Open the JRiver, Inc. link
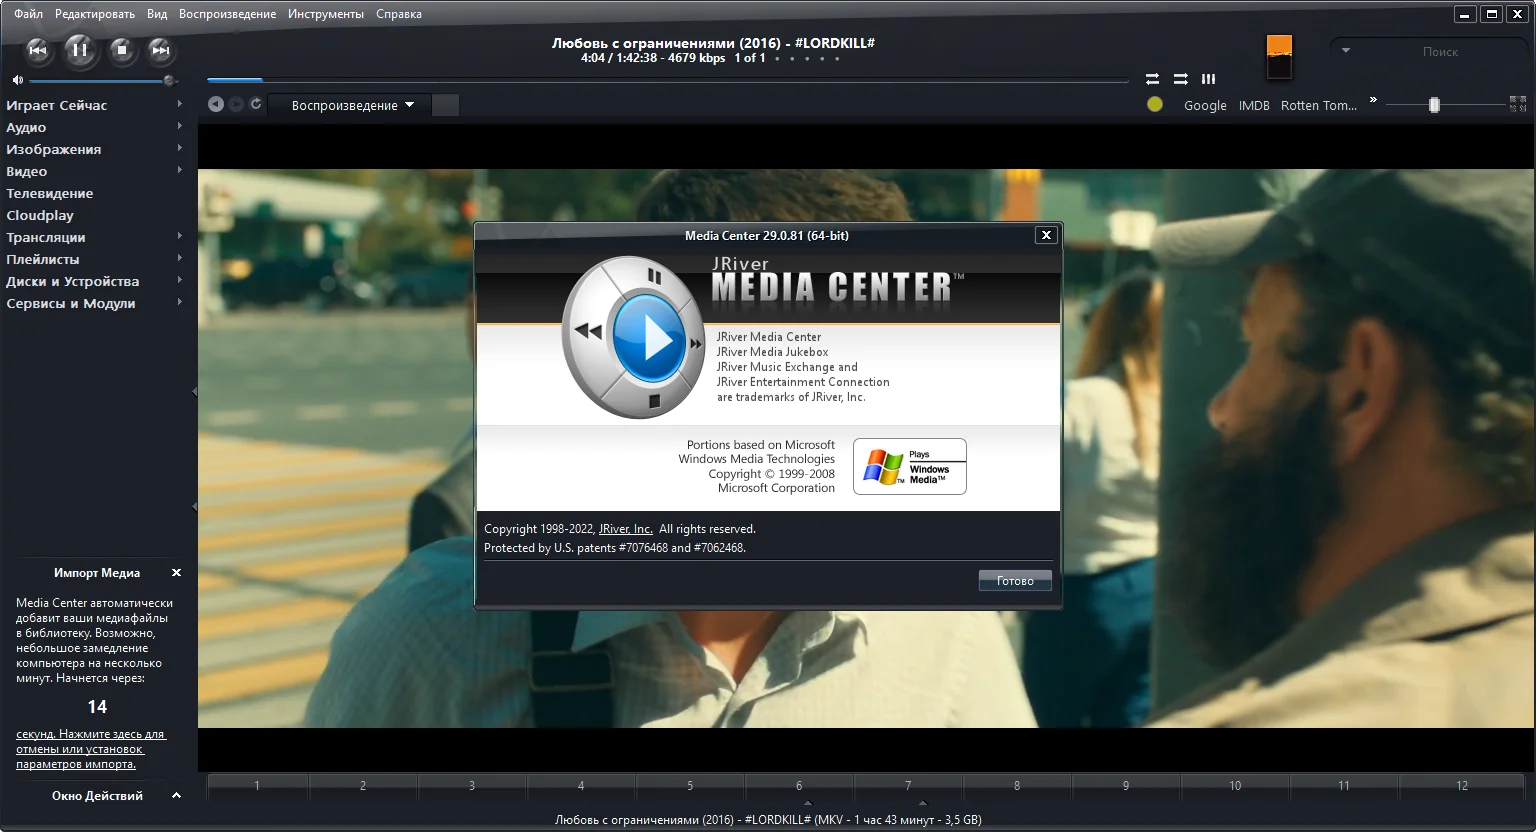The width and height of the screenshot is (1536, 832). [x=626, y=529]
